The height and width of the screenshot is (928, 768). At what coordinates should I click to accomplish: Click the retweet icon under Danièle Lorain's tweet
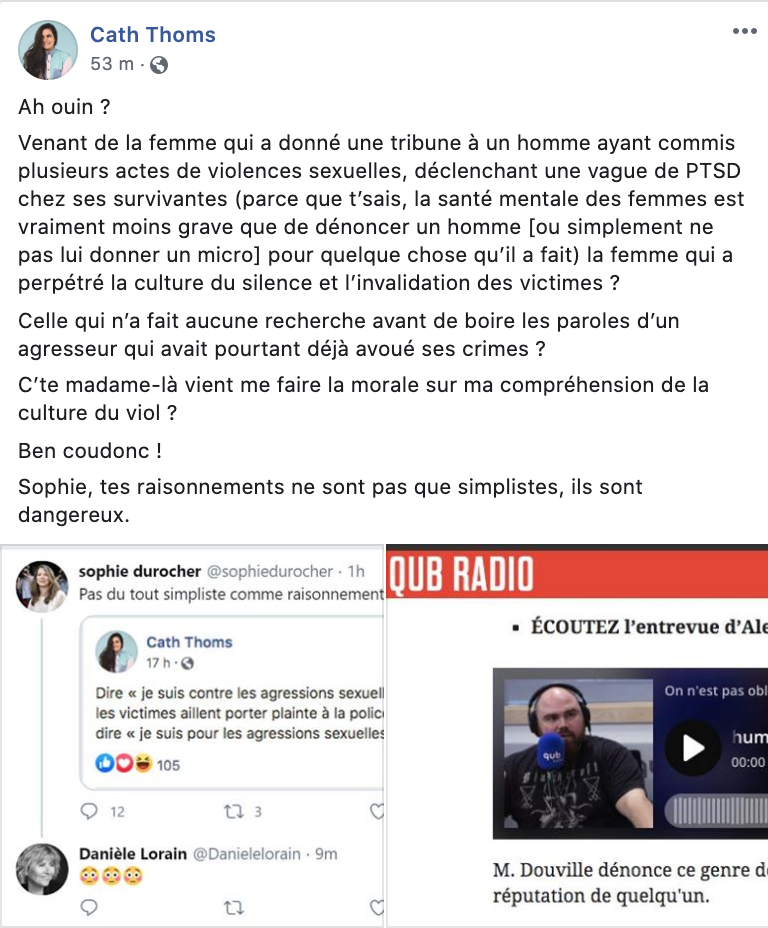click(x=234, y=907)
